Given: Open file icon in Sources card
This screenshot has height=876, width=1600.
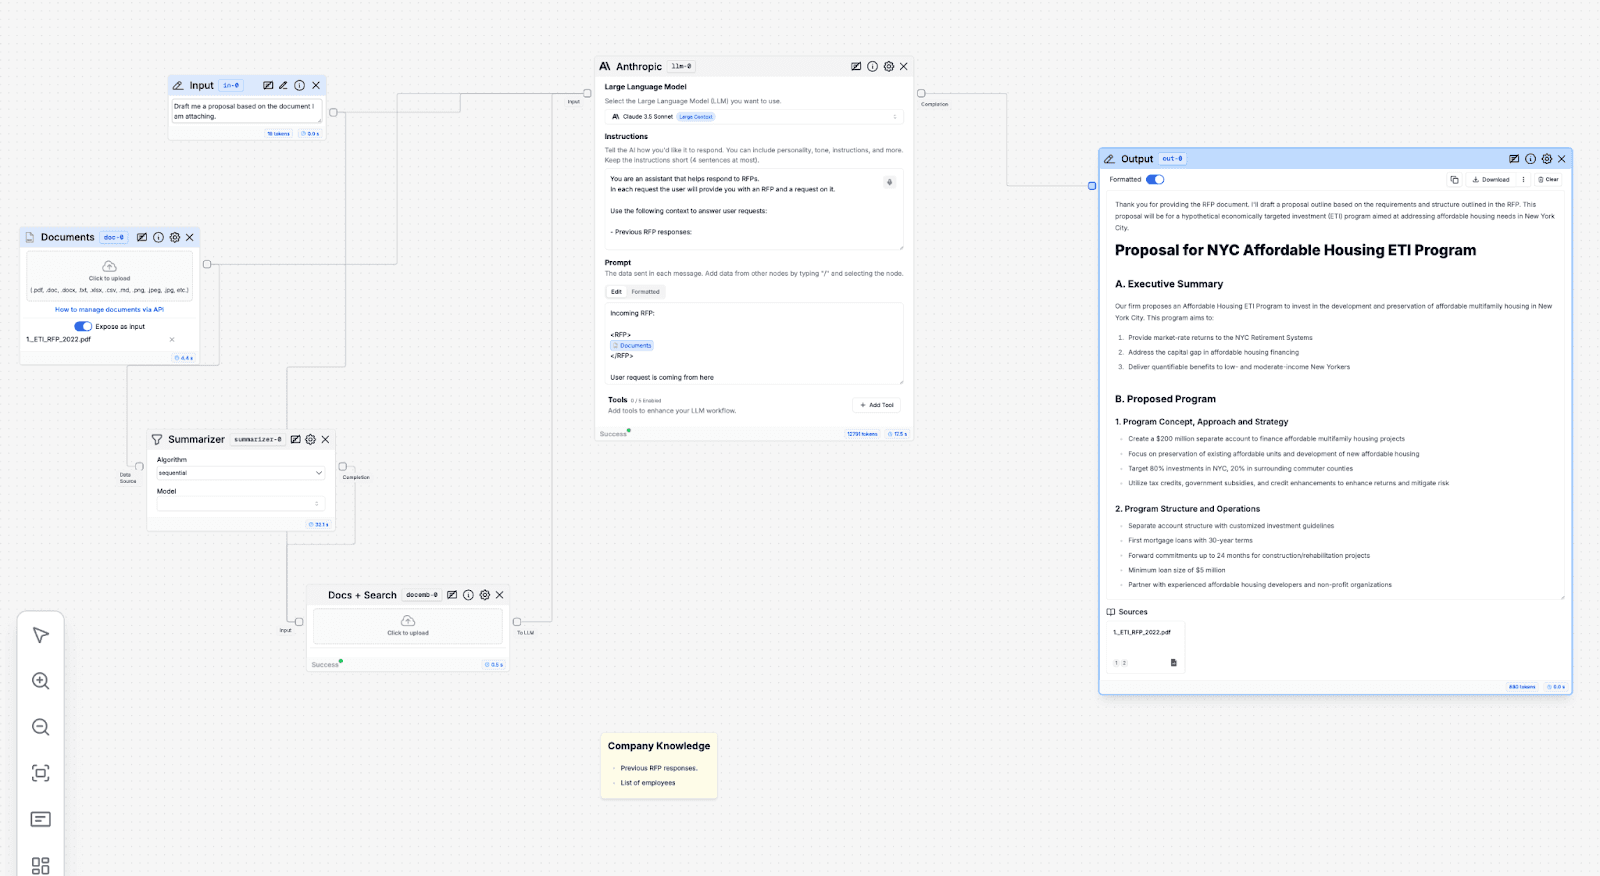Looking at the screenshot, I should coord(1173,662).
